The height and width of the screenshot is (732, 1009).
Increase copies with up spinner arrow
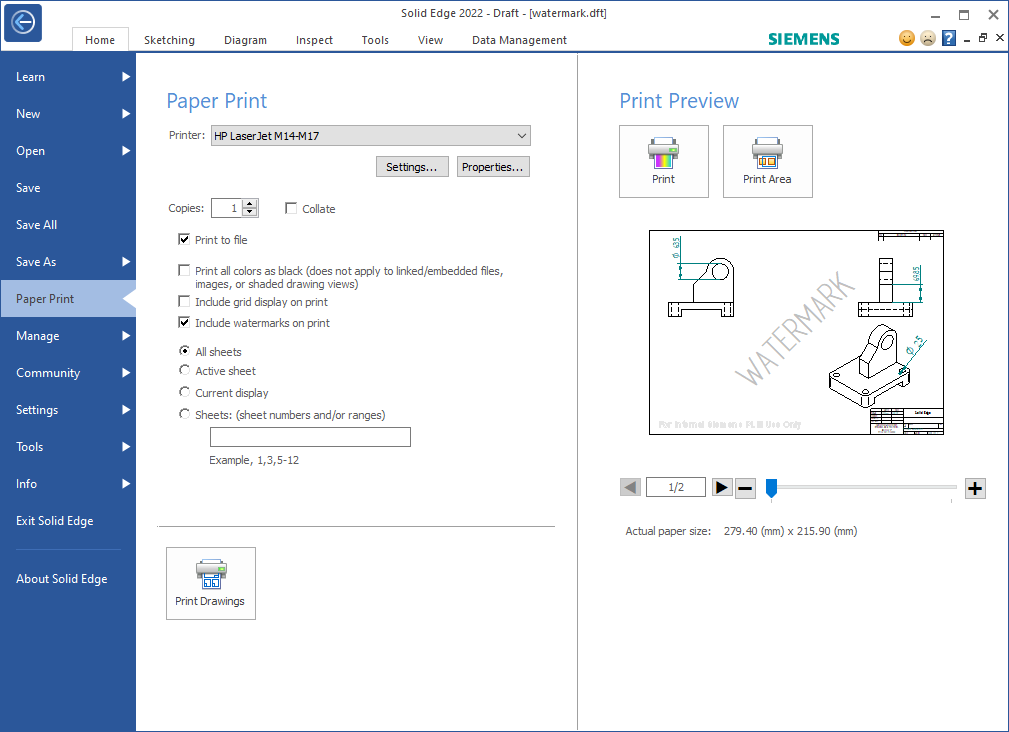pos(250,204)
